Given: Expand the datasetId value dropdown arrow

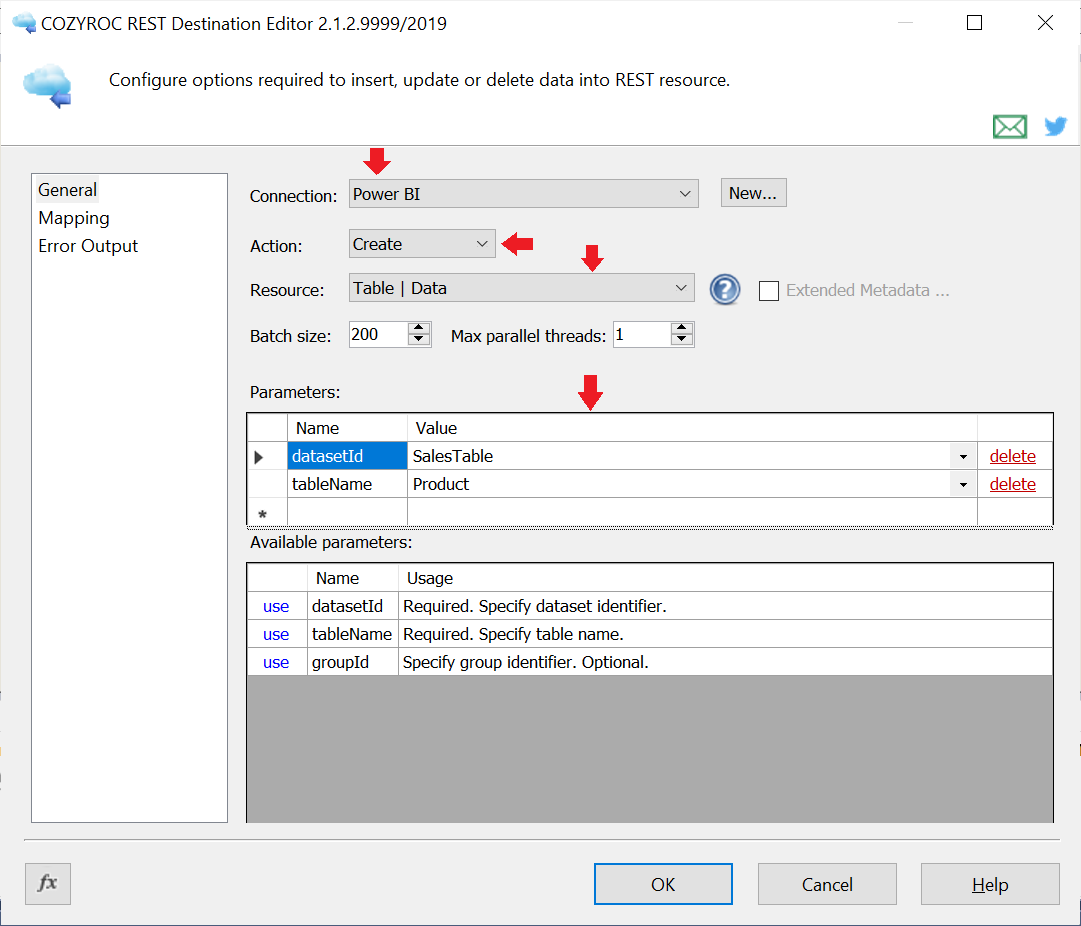Looking at the screenshot, I should click(x=963, y=456).
